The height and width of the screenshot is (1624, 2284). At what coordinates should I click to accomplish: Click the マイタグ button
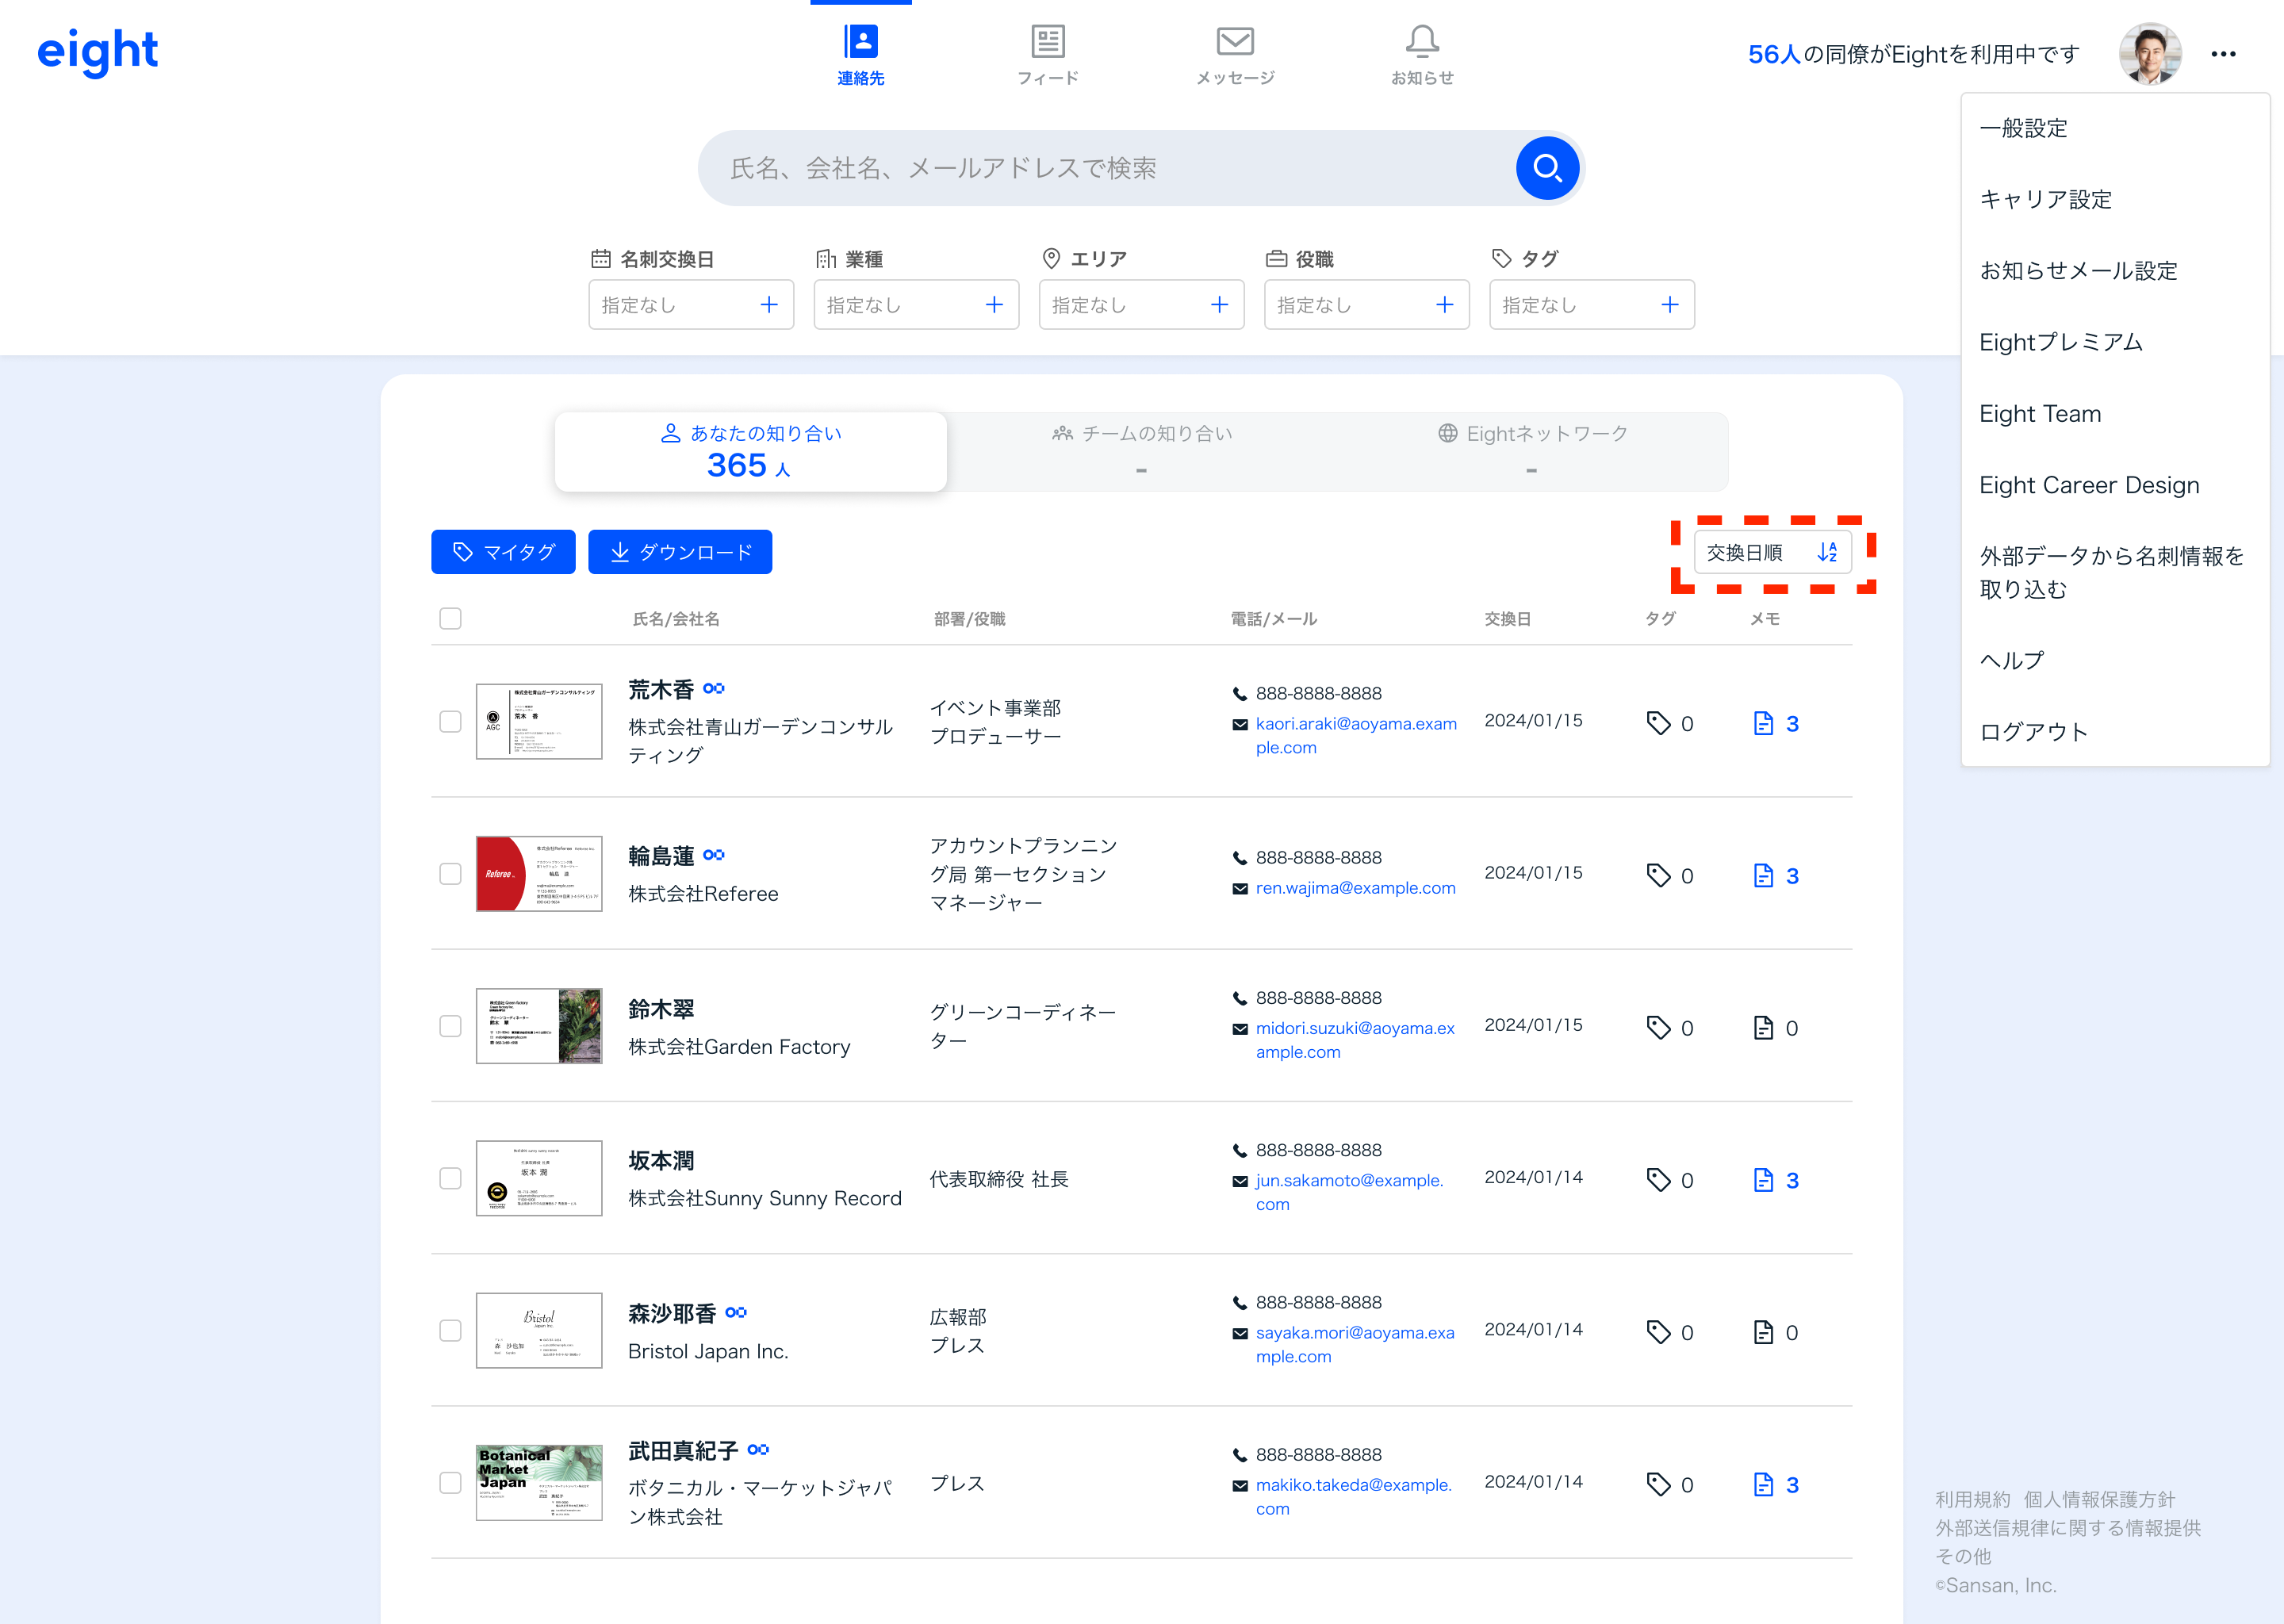503,552
